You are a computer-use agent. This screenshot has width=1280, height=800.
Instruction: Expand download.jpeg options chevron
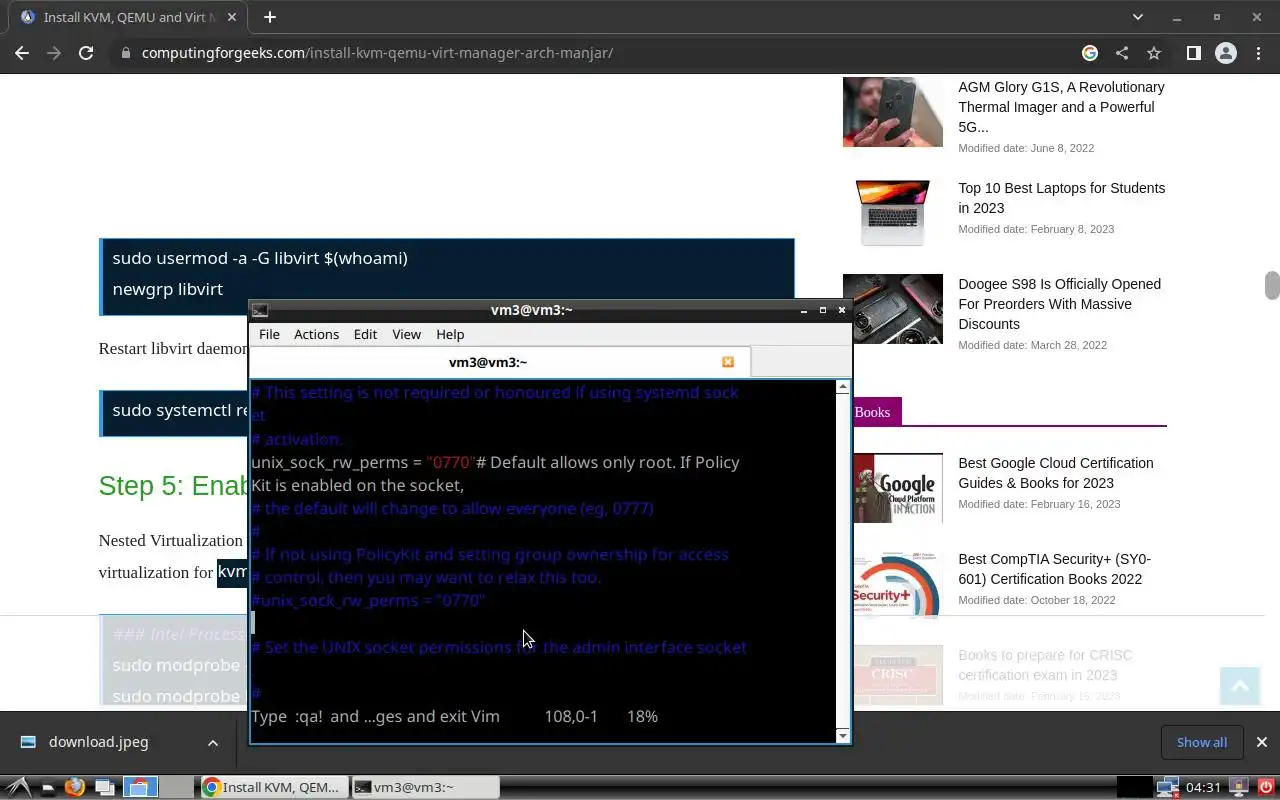coord(212,742)
